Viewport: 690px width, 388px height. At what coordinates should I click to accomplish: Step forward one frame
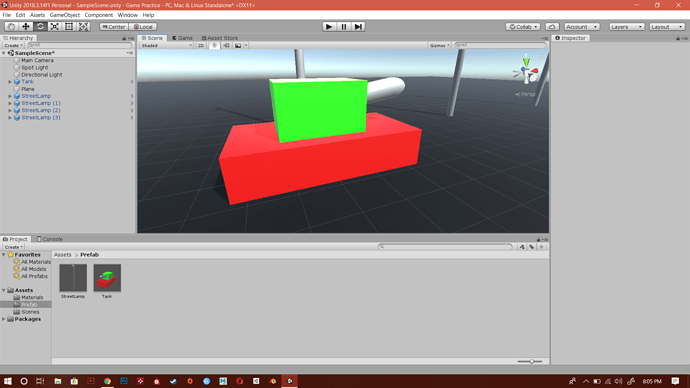[x=359, y=27]
